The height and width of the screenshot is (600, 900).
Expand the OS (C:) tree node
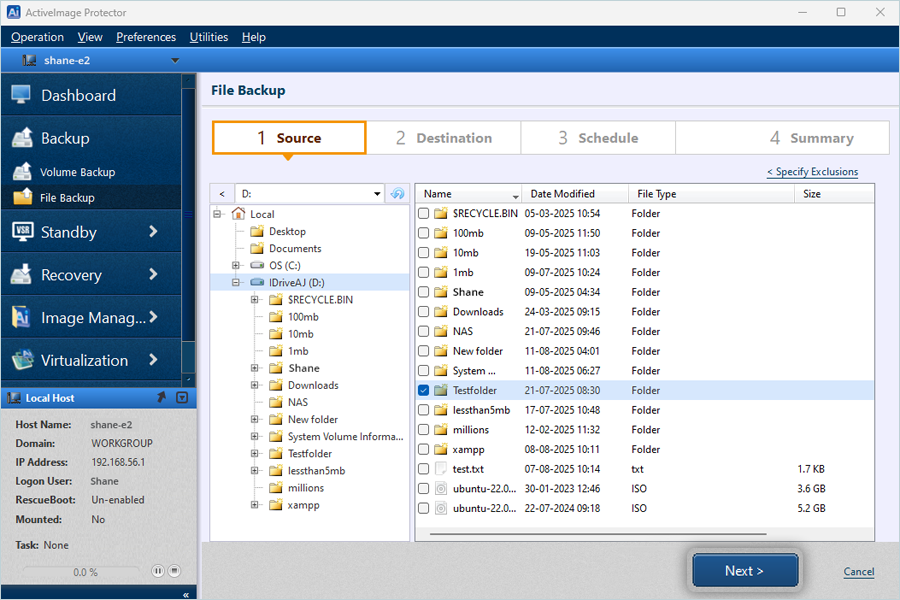[235, 265]
